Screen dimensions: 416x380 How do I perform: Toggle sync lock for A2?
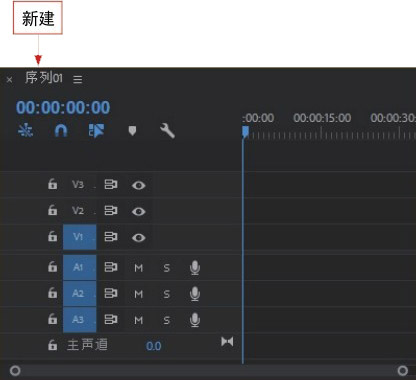(111, 293)
